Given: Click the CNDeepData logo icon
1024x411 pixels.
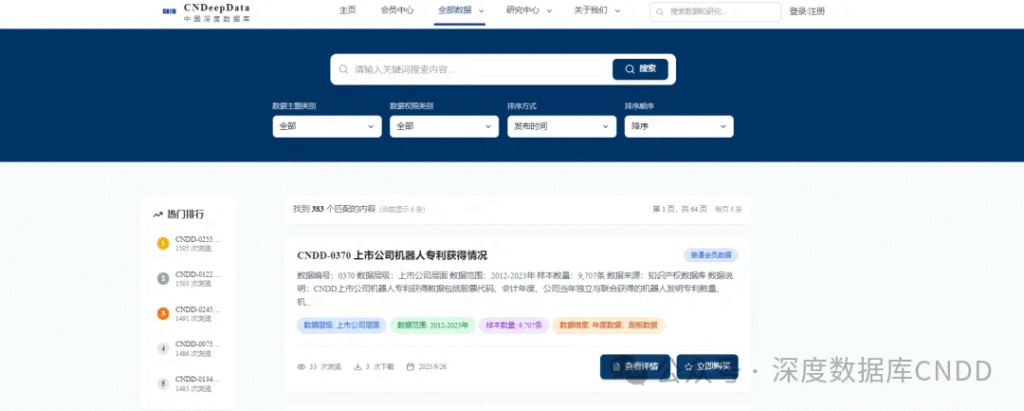Looking at the screenshot, I should (x=168, y=12).
